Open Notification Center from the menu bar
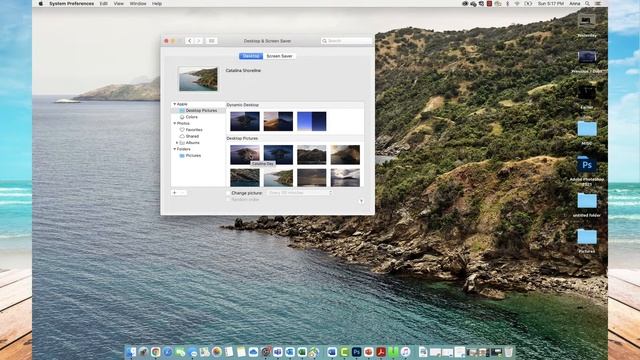 coord(598,4)
